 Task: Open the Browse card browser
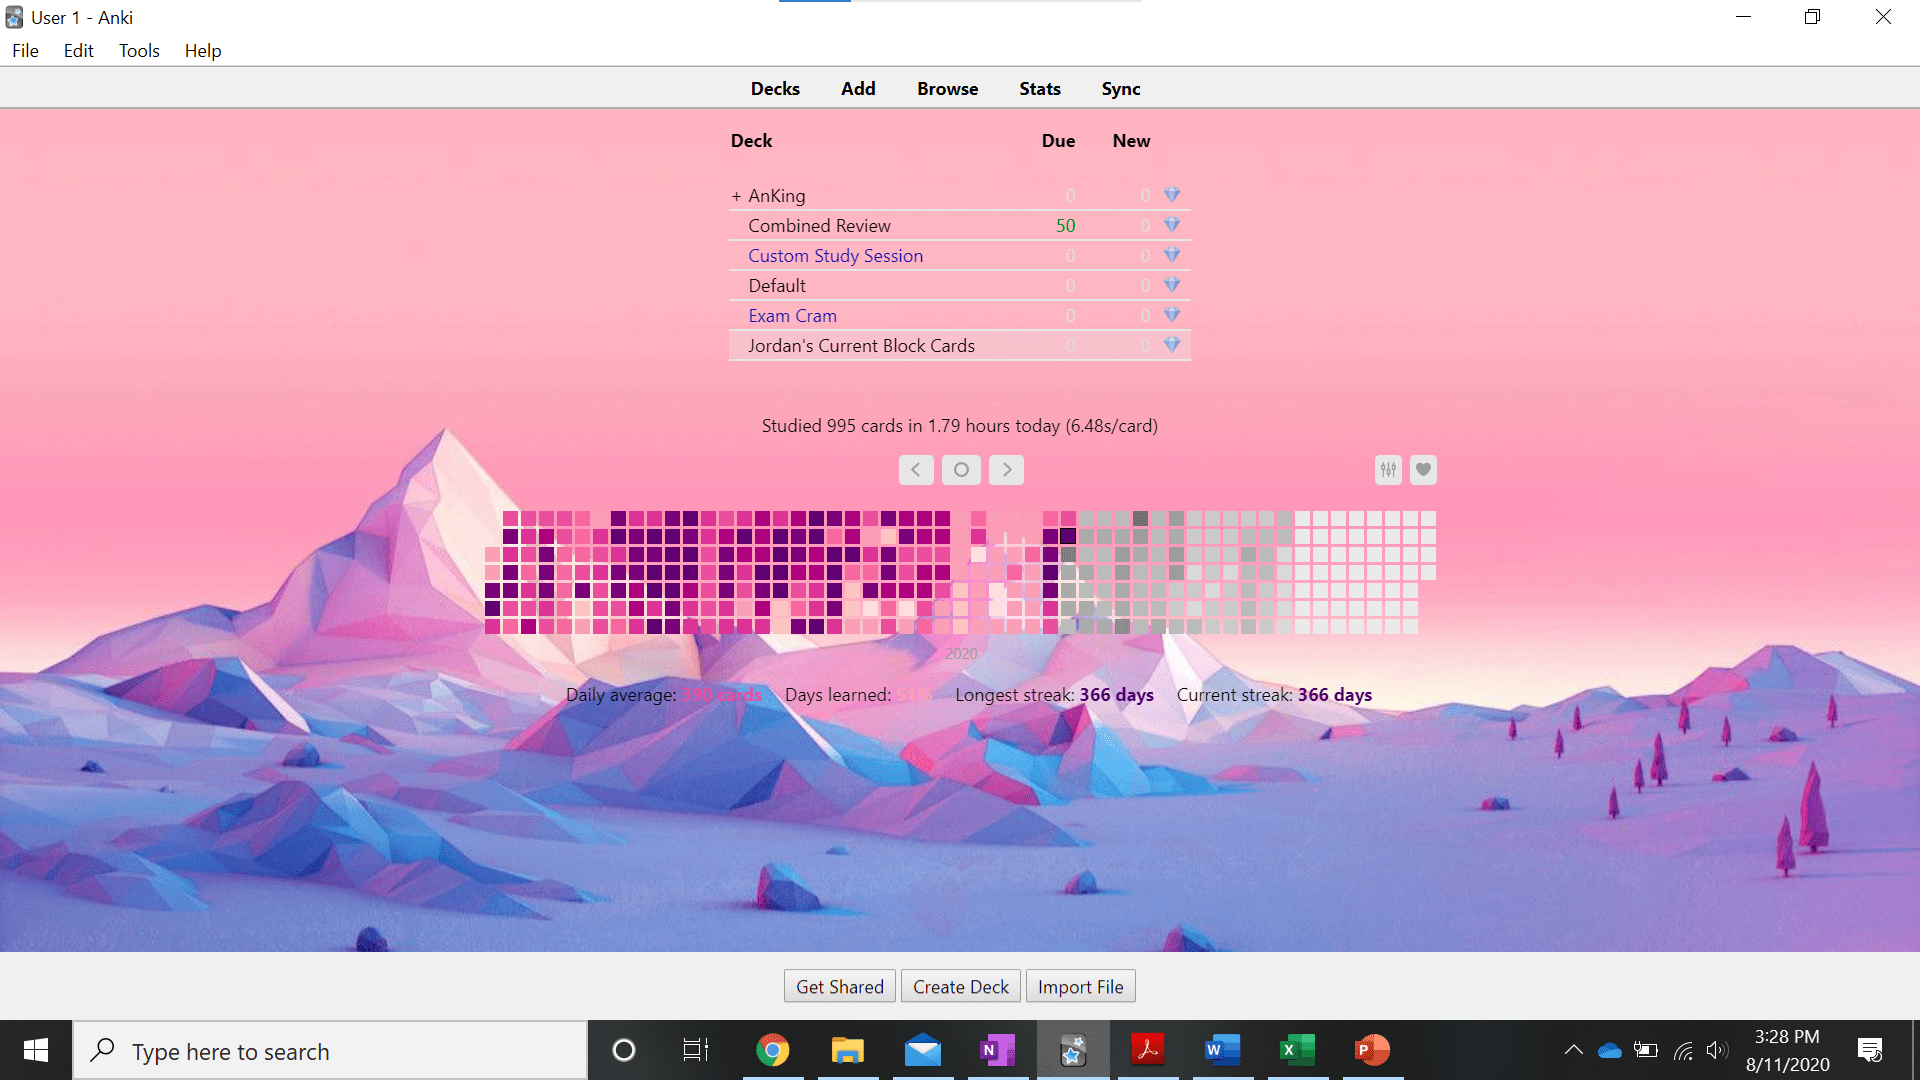(x=947, y=89)
